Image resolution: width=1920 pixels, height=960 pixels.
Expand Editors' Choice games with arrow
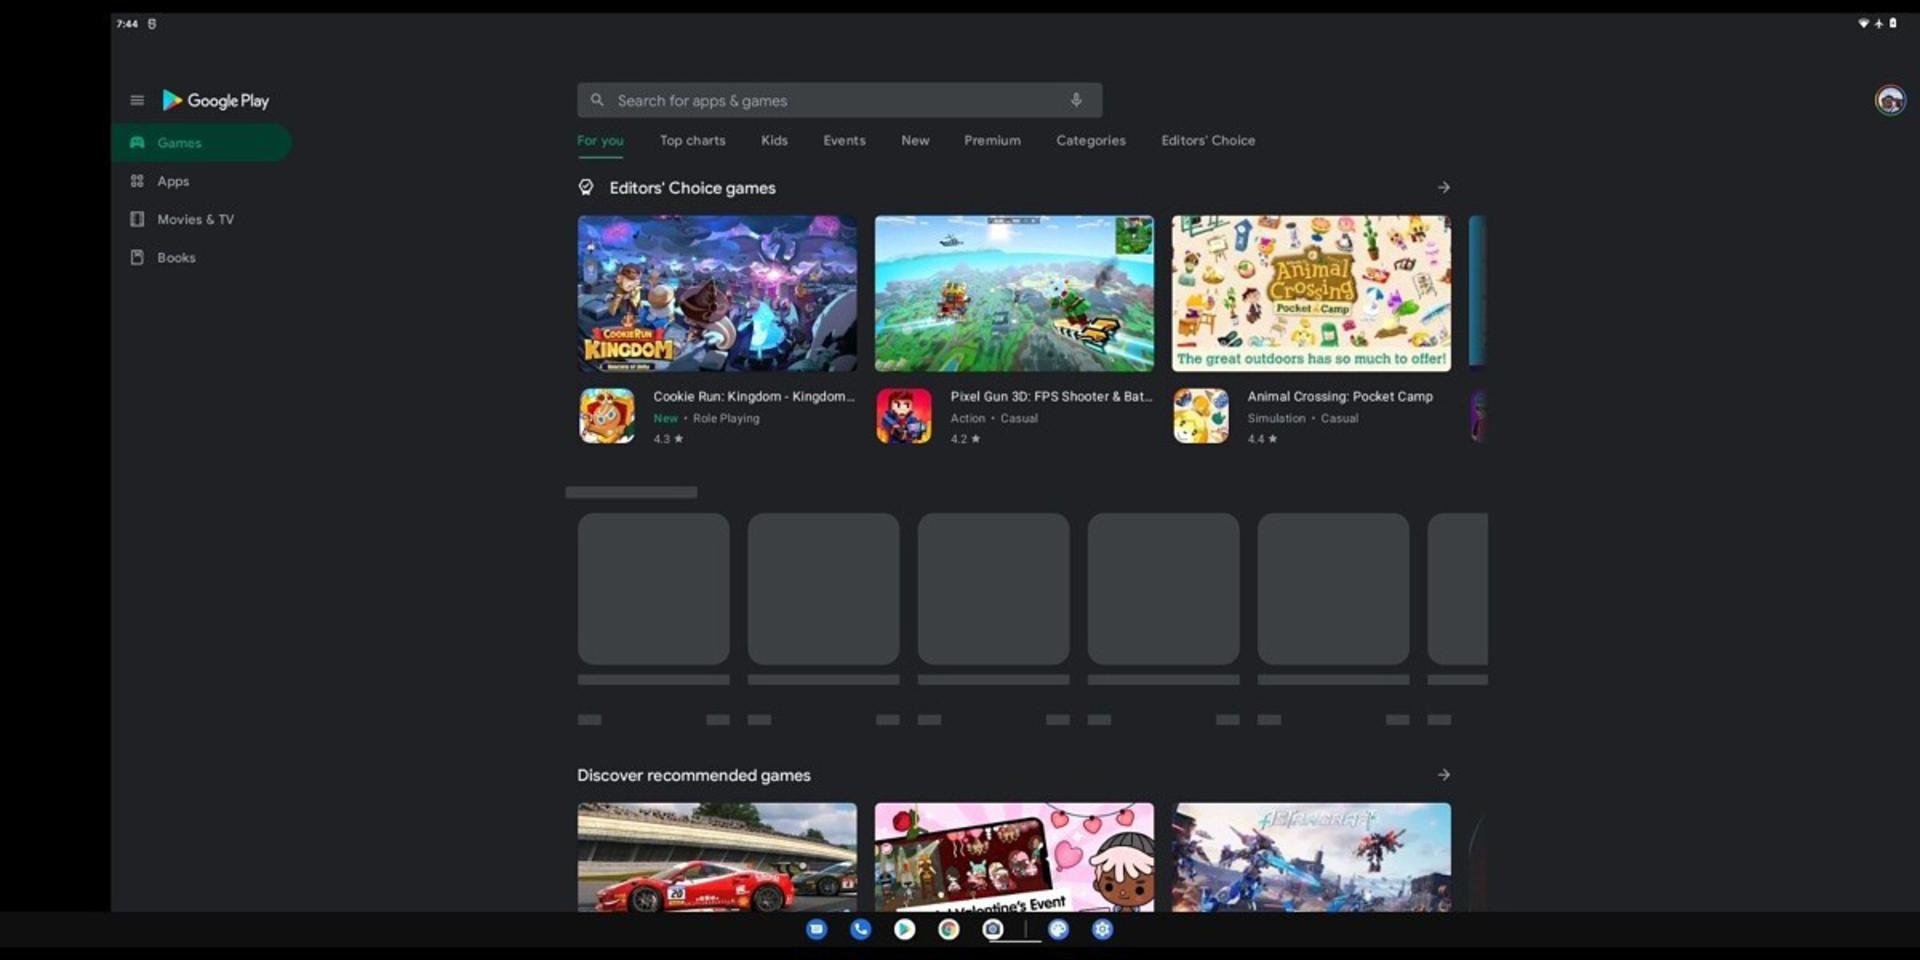pos(1443,187)
